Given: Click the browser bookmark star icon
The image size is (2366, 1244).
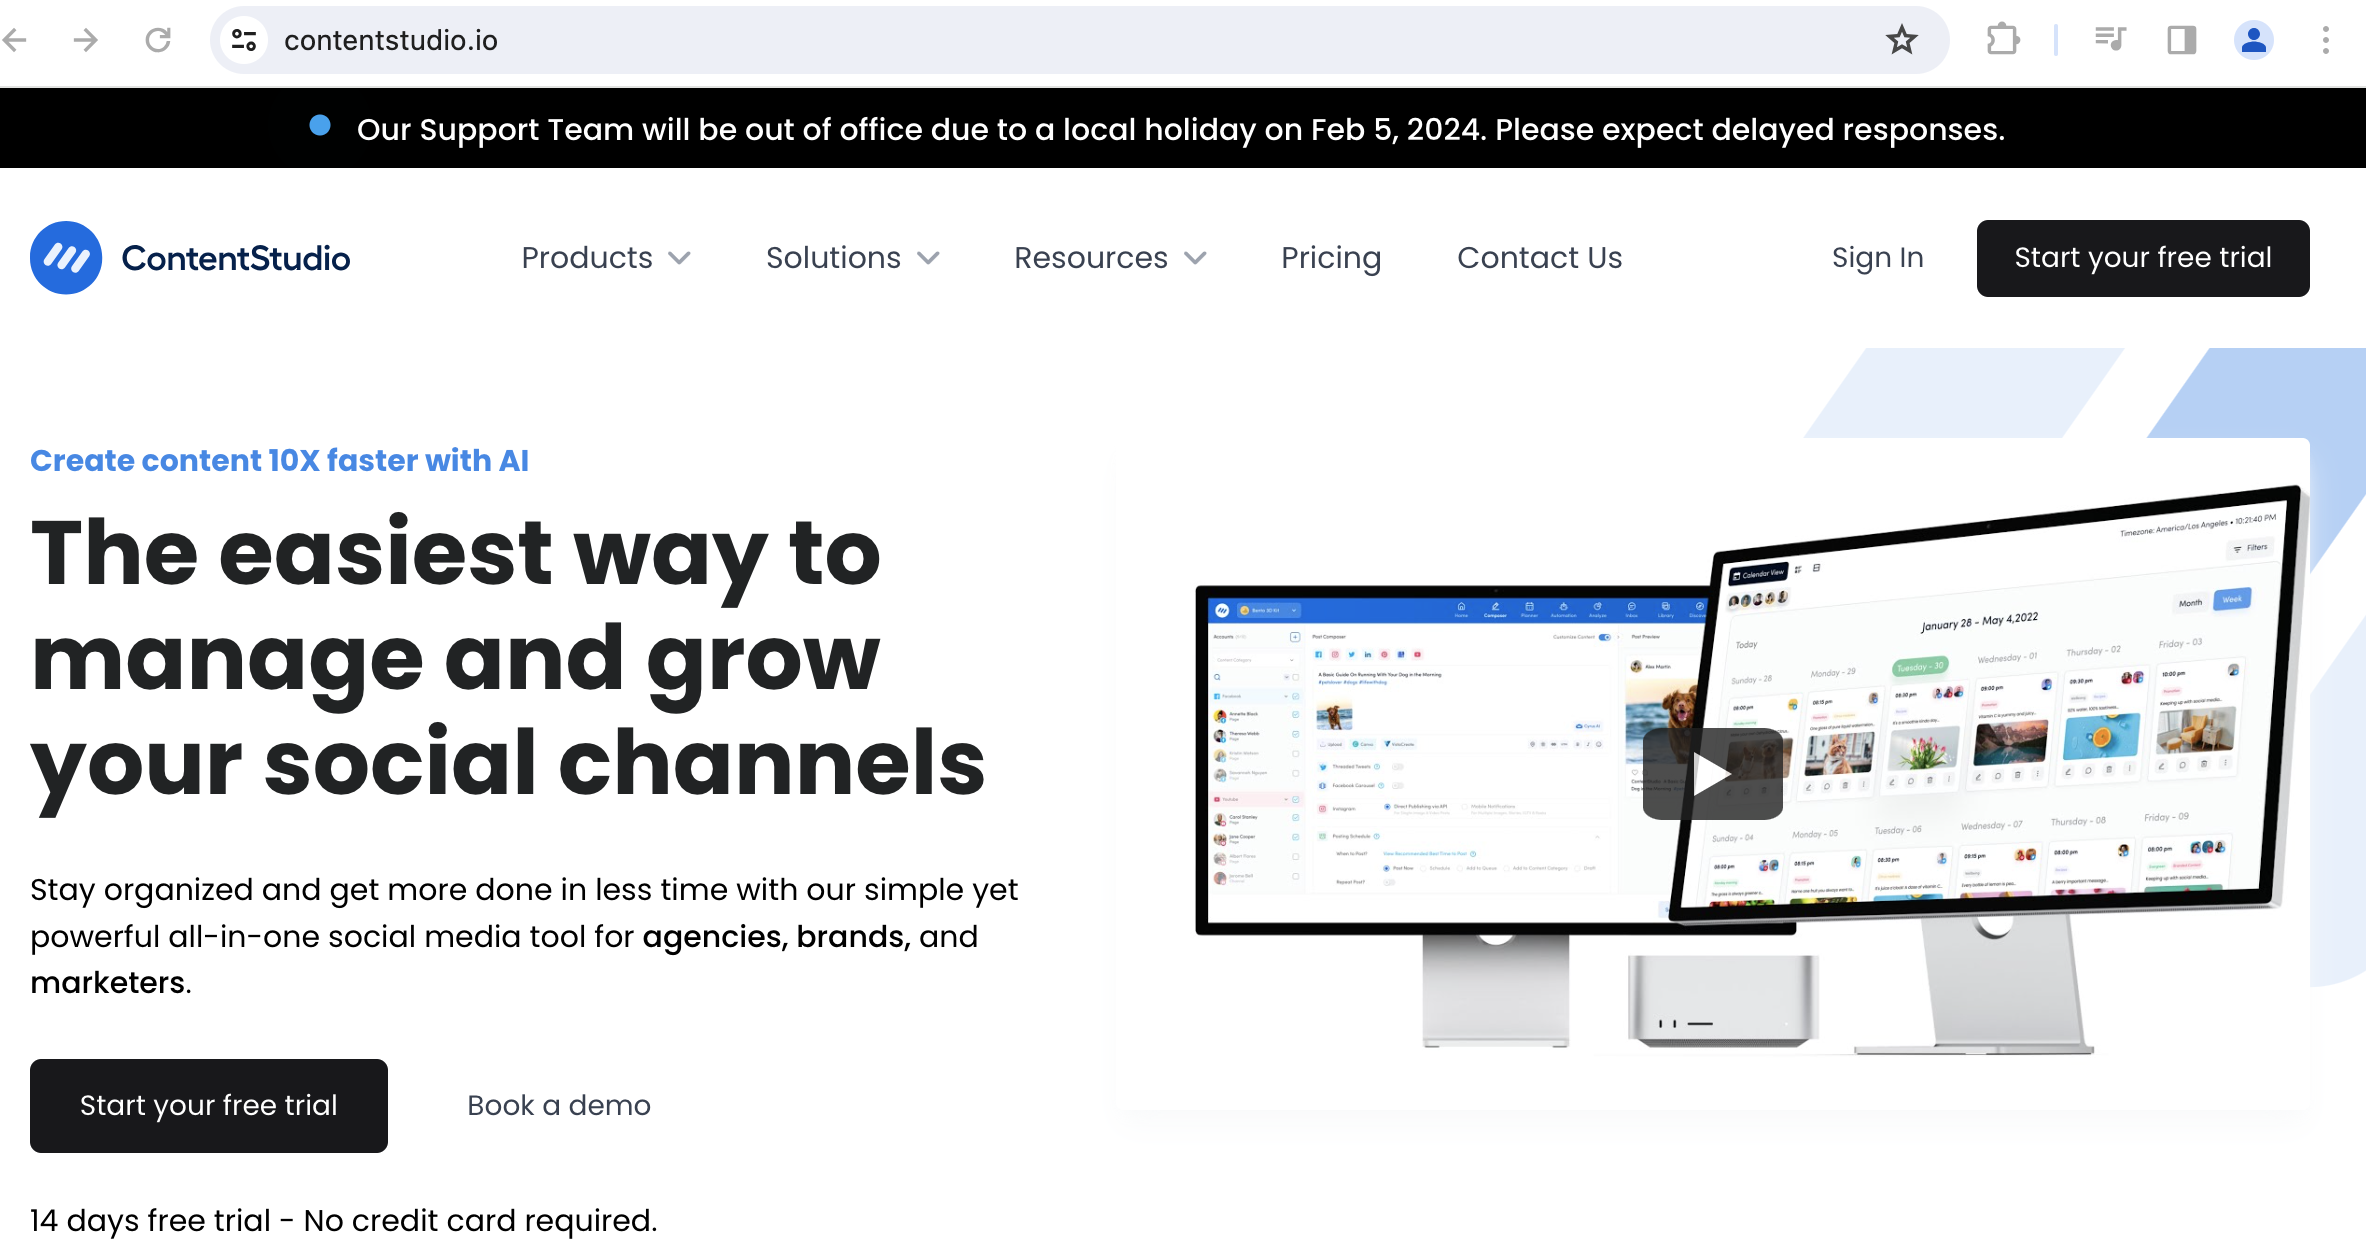Looking at the screenshot, I should click(x=1903, y=39).
